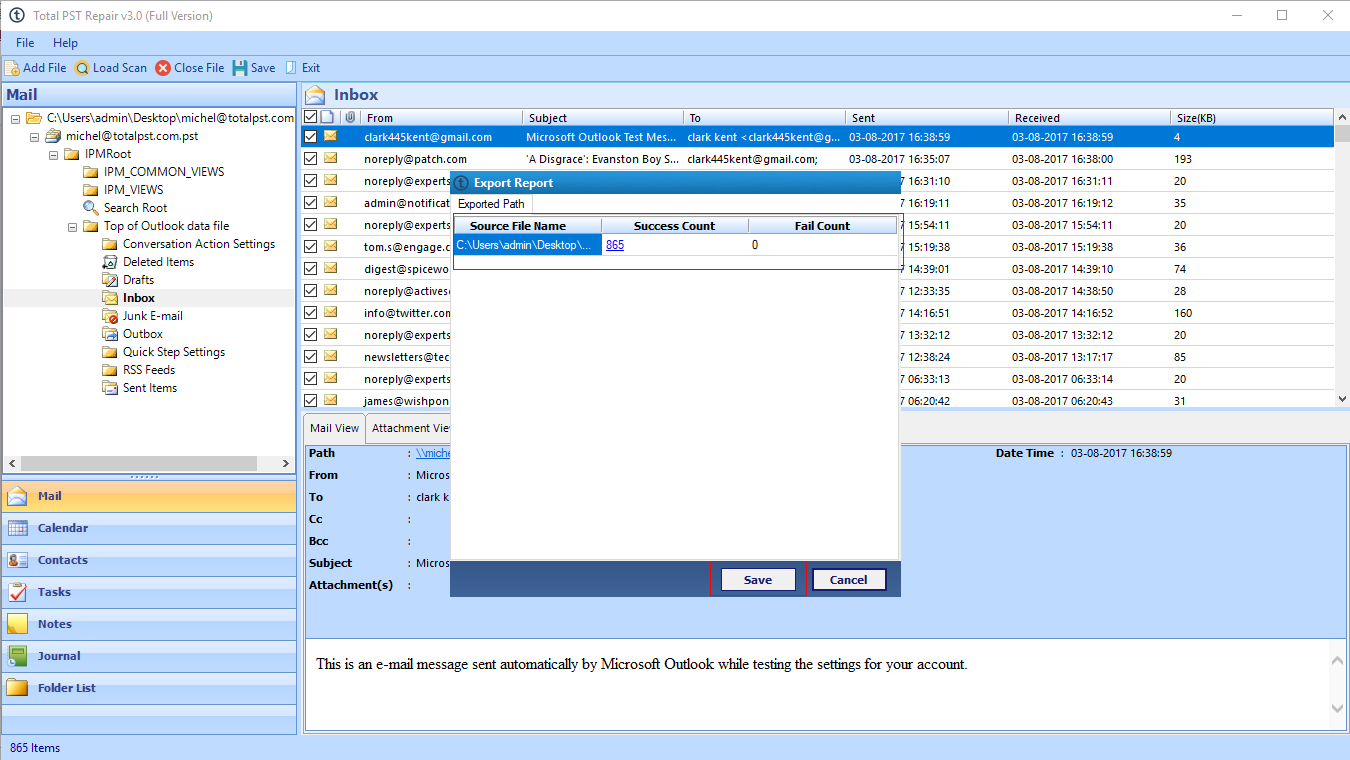Click the Notes navigation pane icon
Viewport: 1350px width, 760px height.
click(18, 624)
